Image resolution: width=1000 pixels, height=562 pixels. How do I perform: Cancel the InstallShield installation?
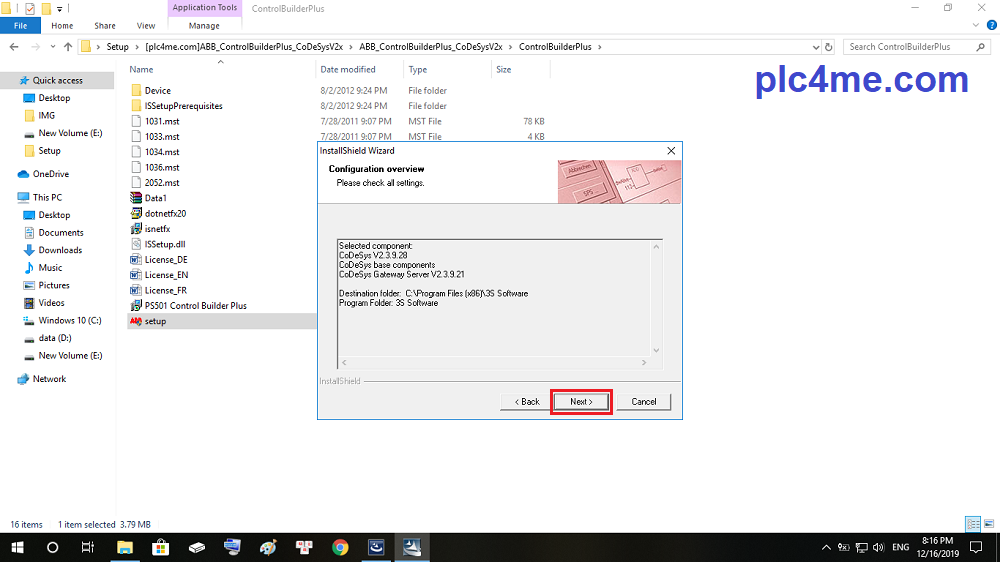click(643, 401)
